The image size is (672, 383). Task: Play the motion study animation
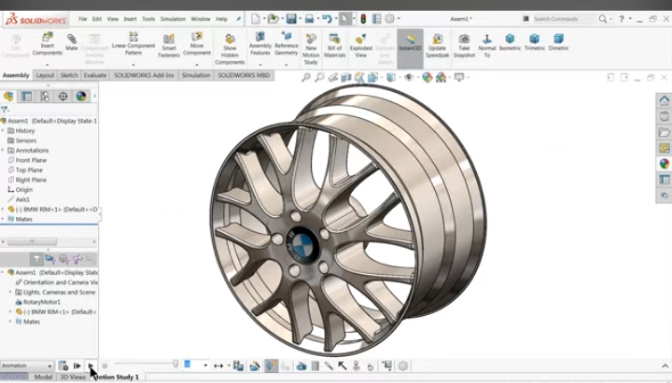coord(91,365)
